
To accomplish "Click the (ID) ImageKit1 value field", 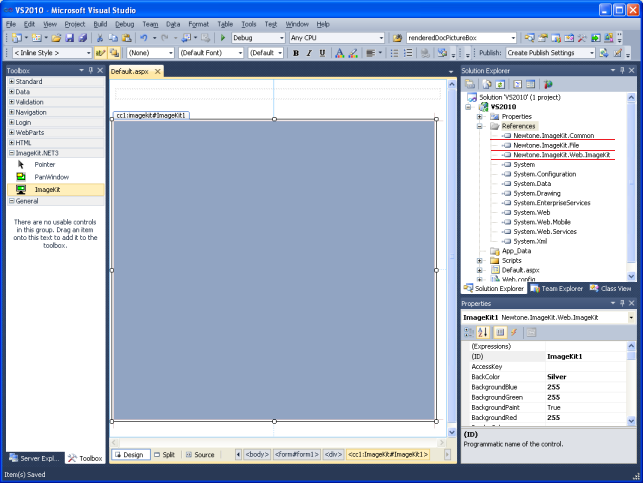I will coord(586,356).
